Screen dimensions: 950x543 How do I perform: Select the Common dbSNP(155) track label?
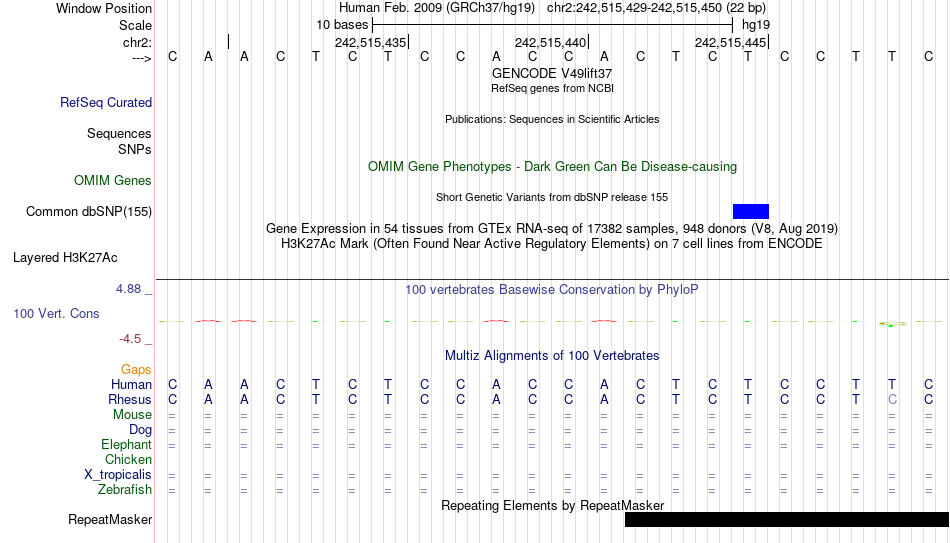tap(88, 212)
